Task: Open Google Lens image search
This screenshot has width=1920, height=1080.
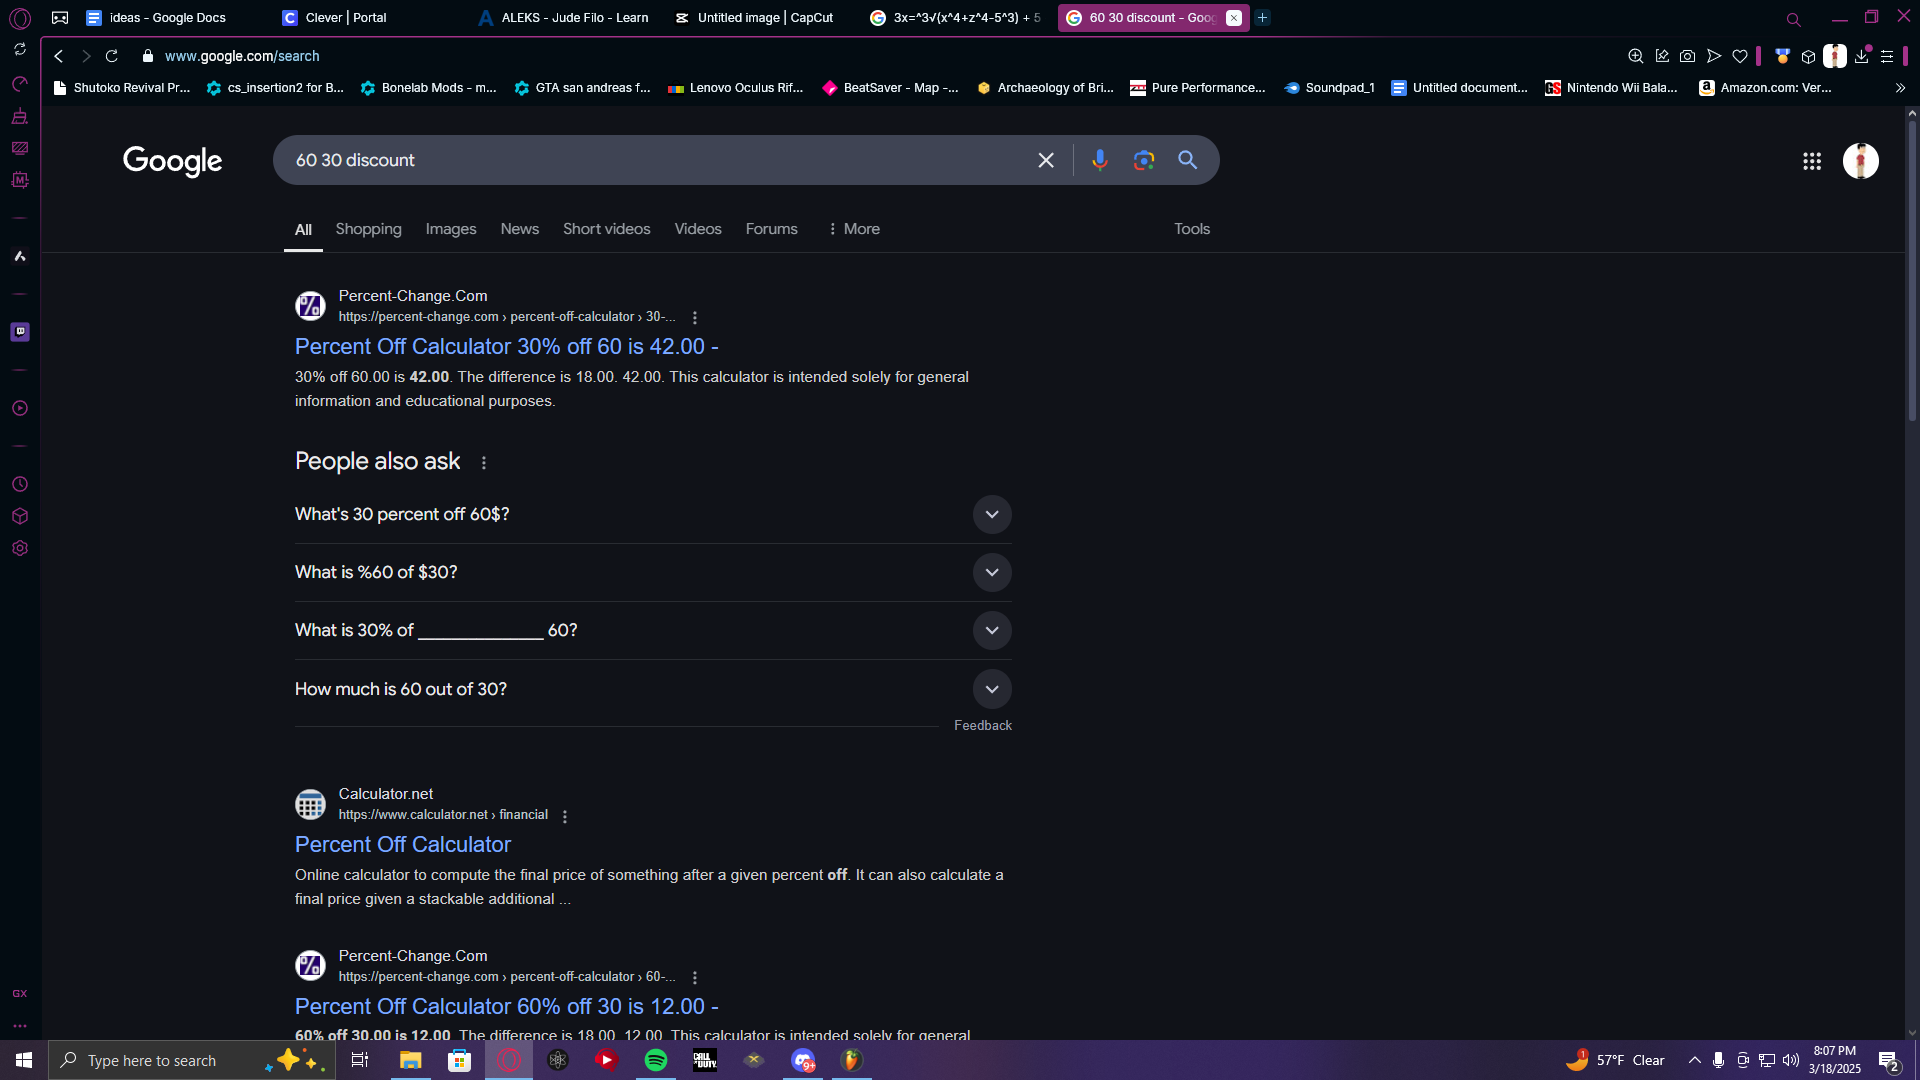Action: tap(1144, 160)
